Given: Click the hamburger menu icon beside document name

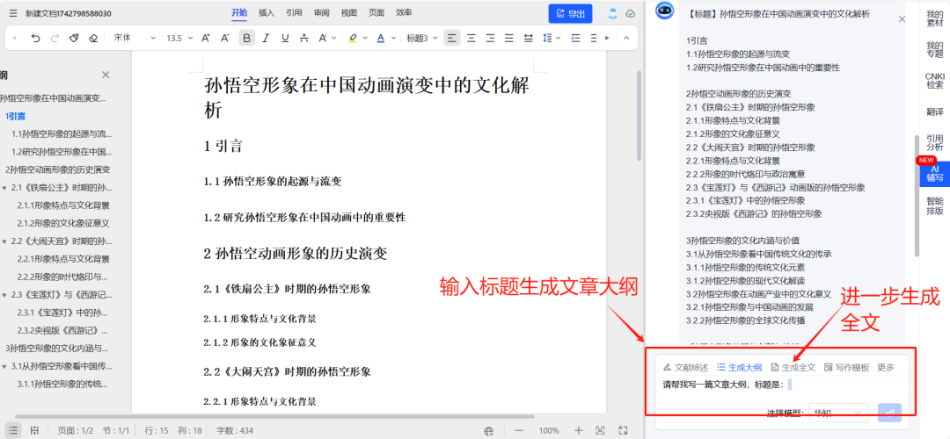Looking at the screenshot, I should point(11,14).
